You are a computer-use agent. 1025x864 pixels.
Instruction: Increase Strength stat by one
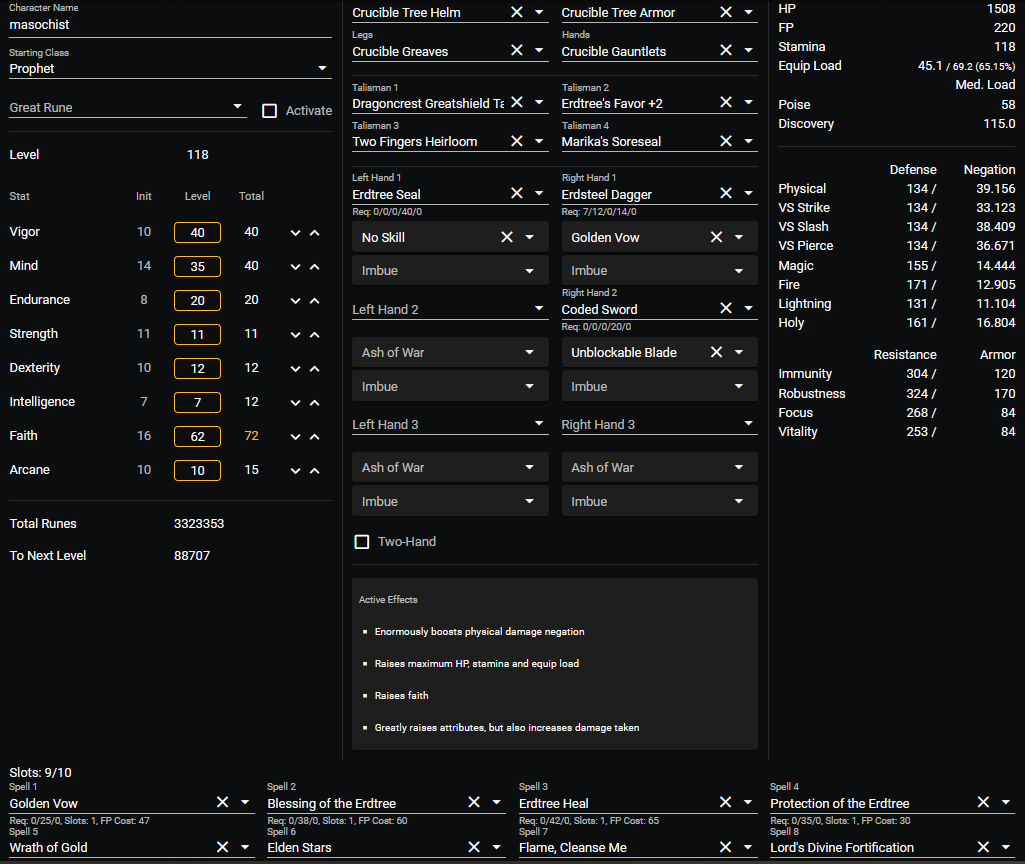(314, 335)
